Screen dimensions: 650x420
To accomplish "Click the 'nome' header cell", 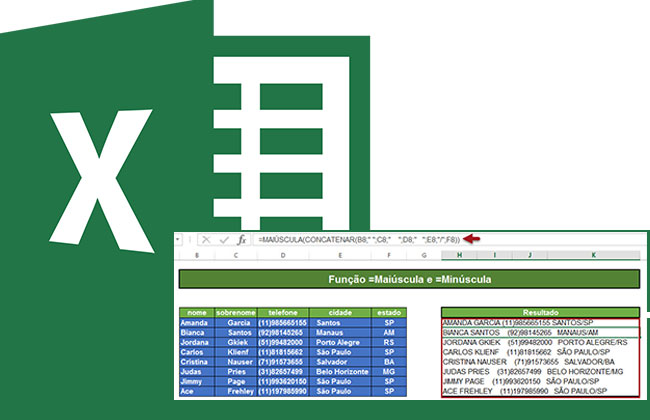I will point(197,313).
